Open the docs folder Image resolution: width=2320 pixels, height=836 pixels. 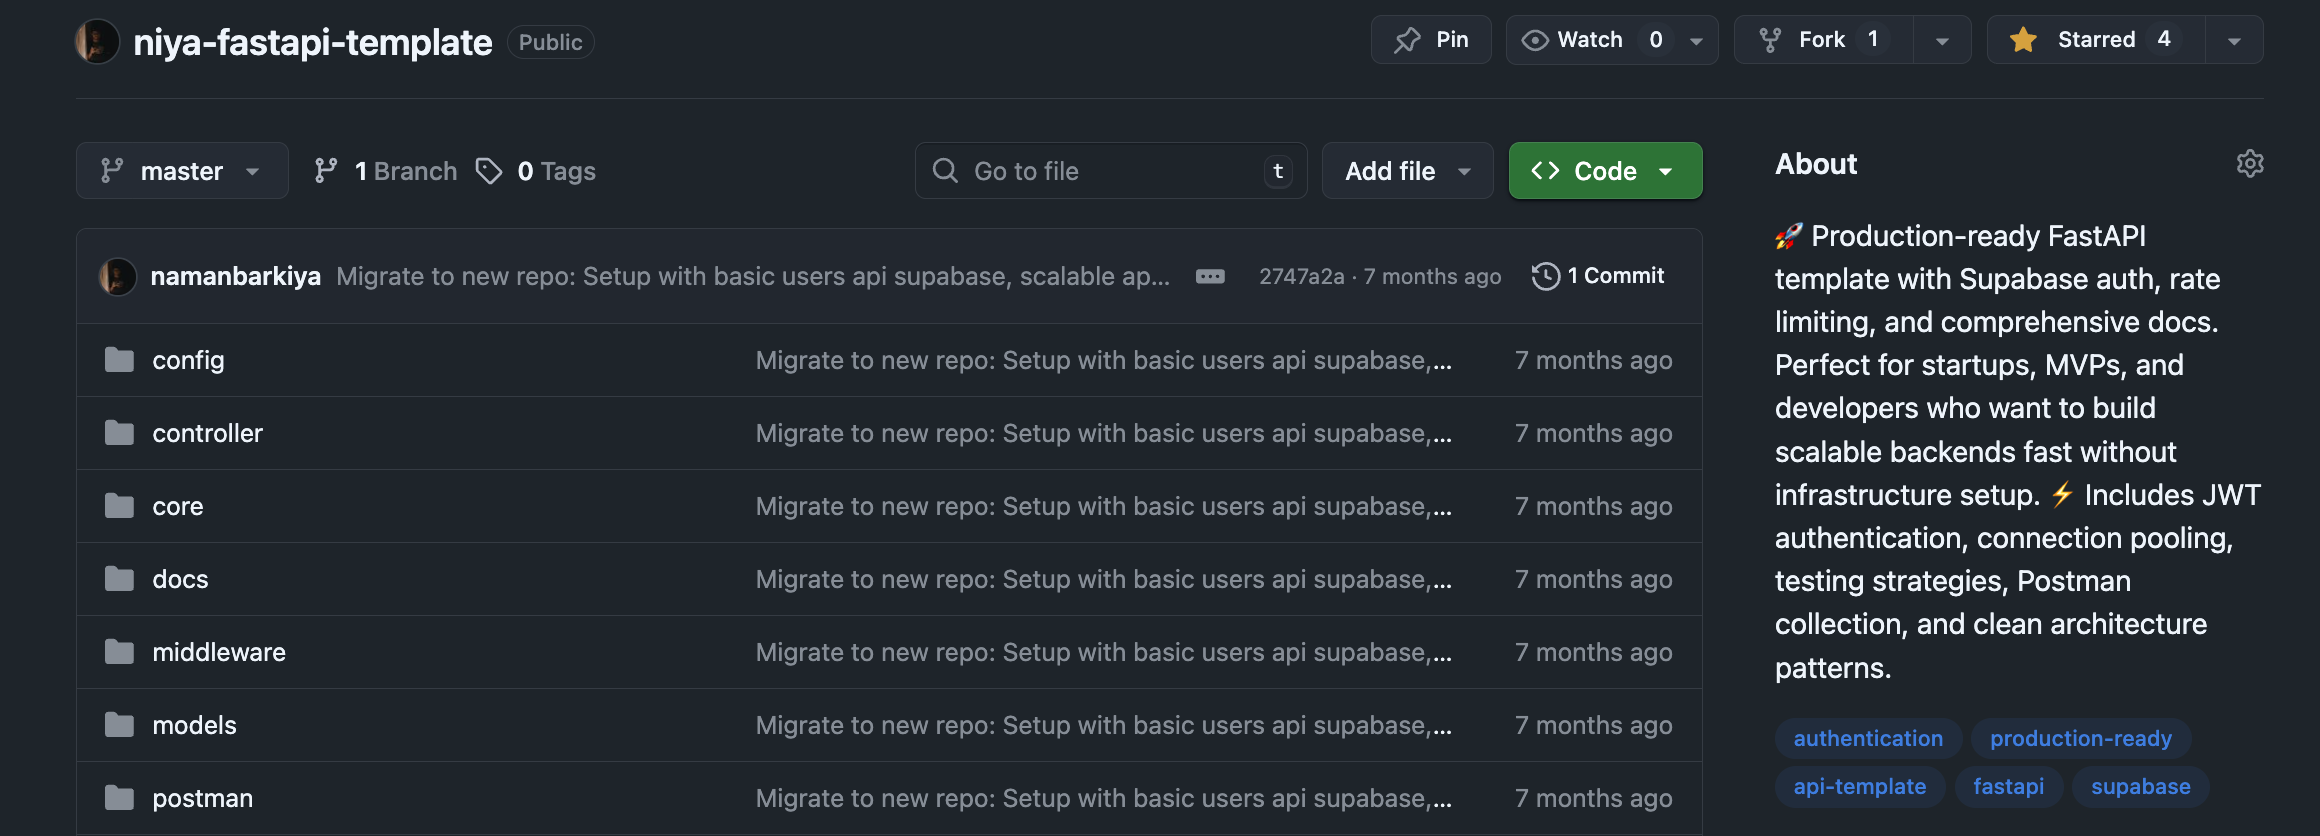(180, 579)
